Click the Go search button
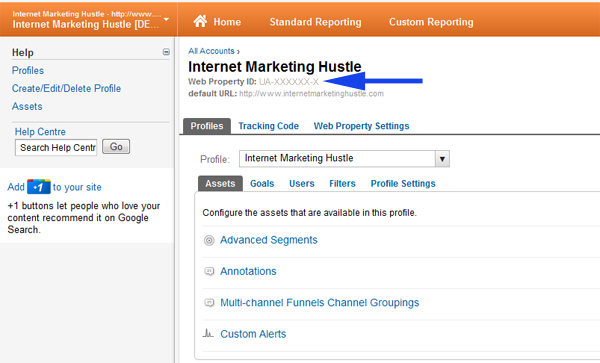This screenshot has height=363, width=600. 116,147
